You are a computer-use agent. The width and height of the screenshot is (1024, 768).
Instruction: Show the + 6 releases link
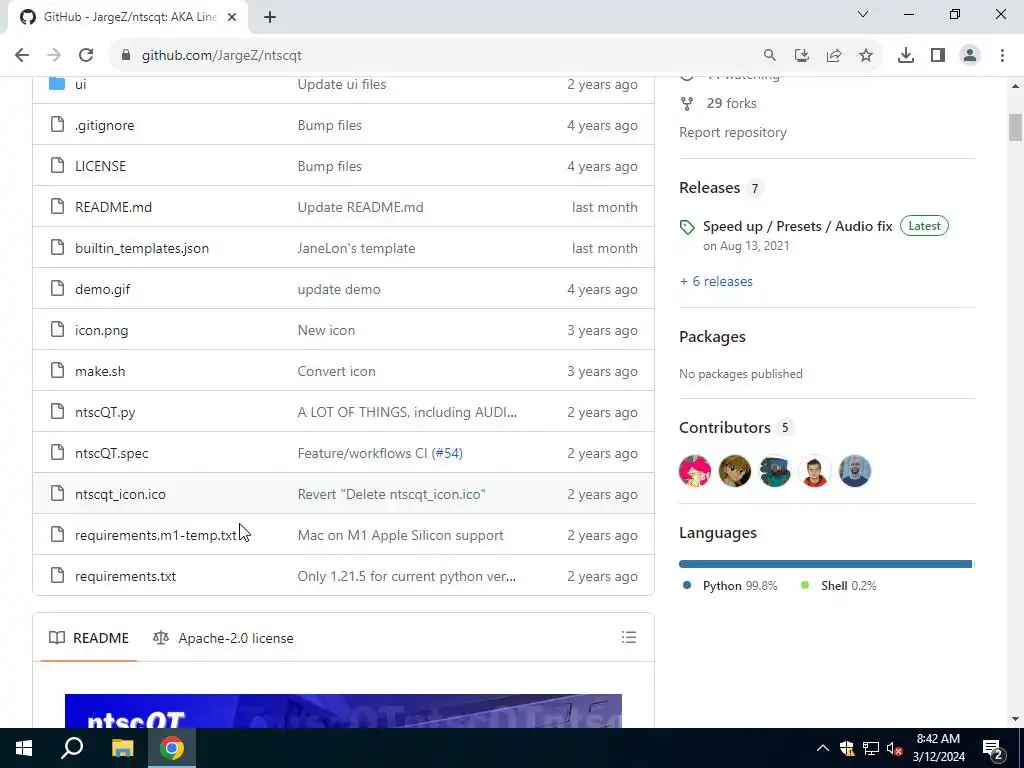(x=716, y=281)
